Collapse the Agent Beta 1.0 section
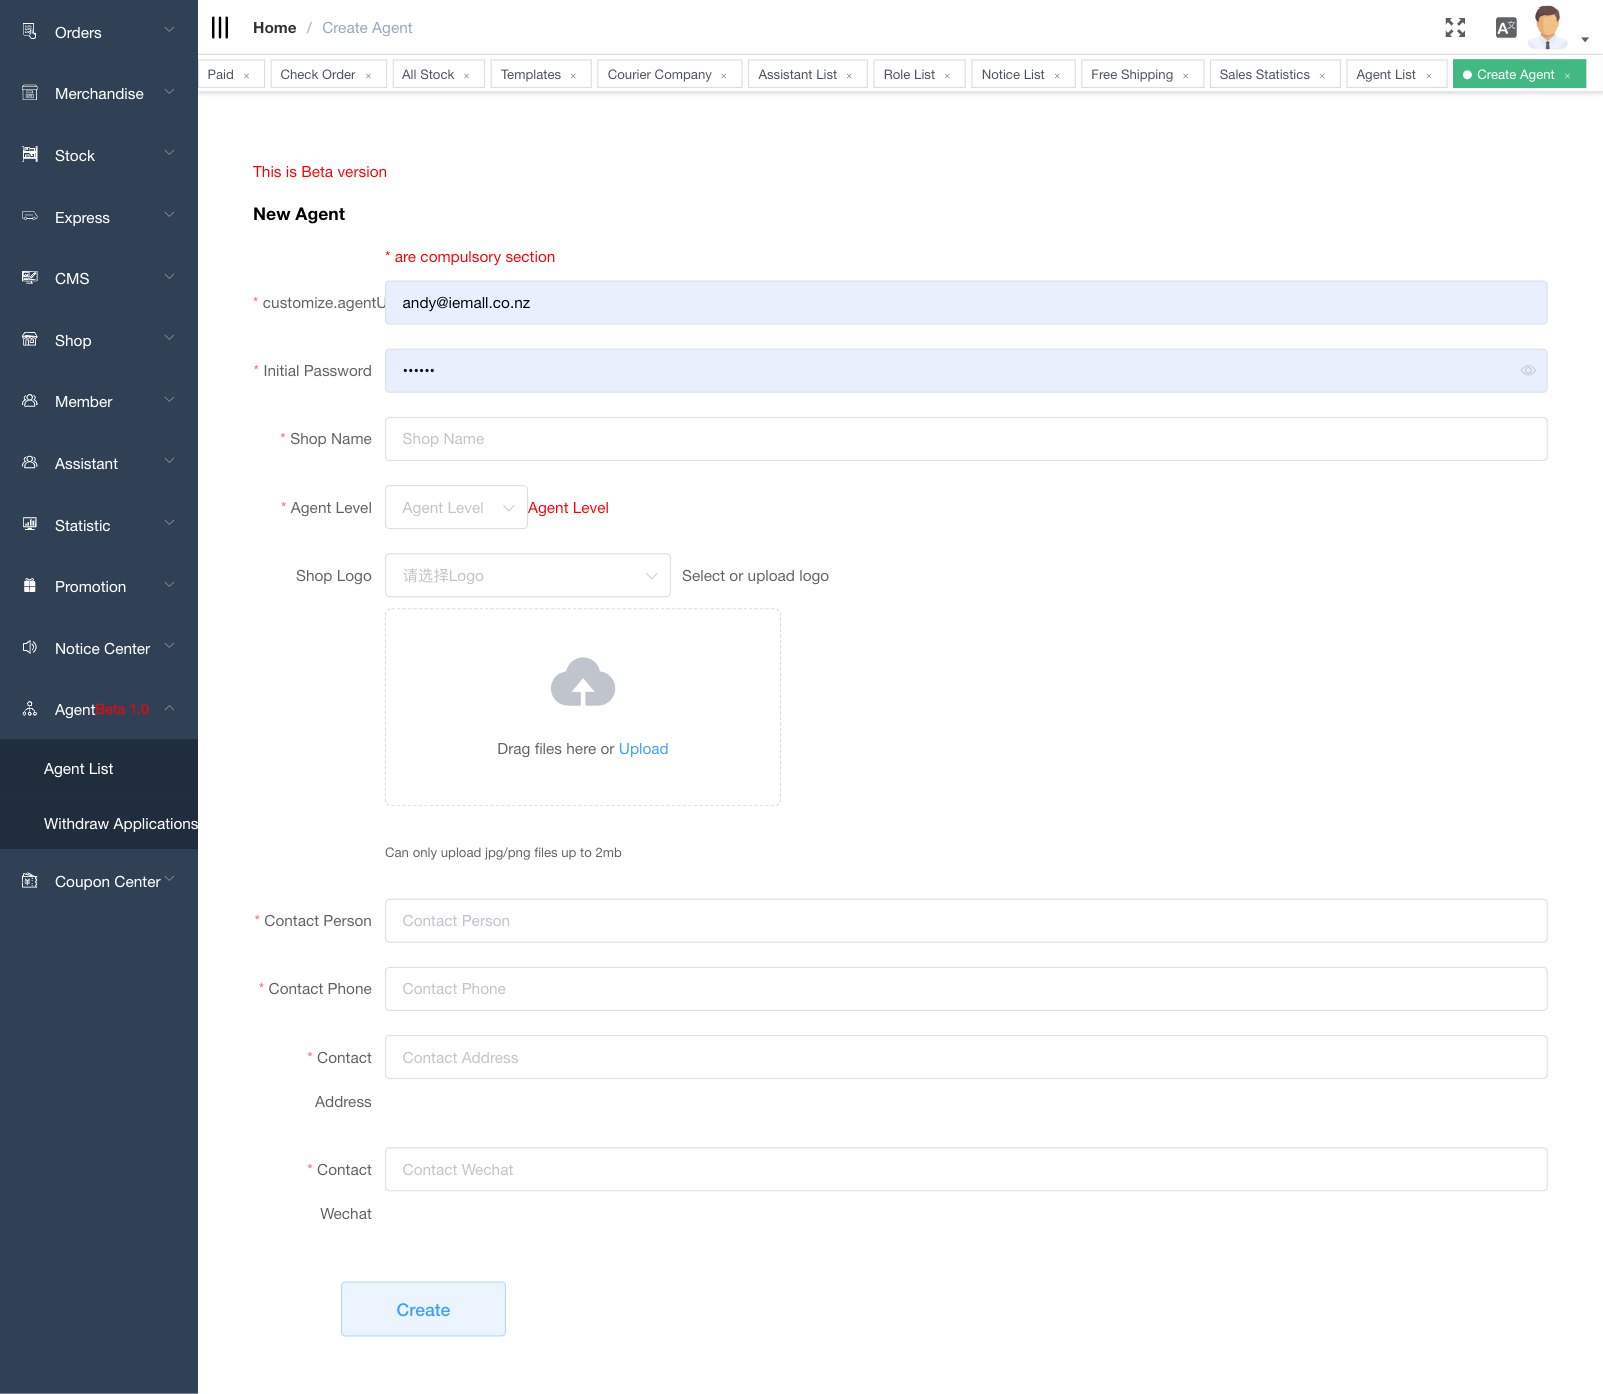Screen dimensions: 1603x1394 170,708
